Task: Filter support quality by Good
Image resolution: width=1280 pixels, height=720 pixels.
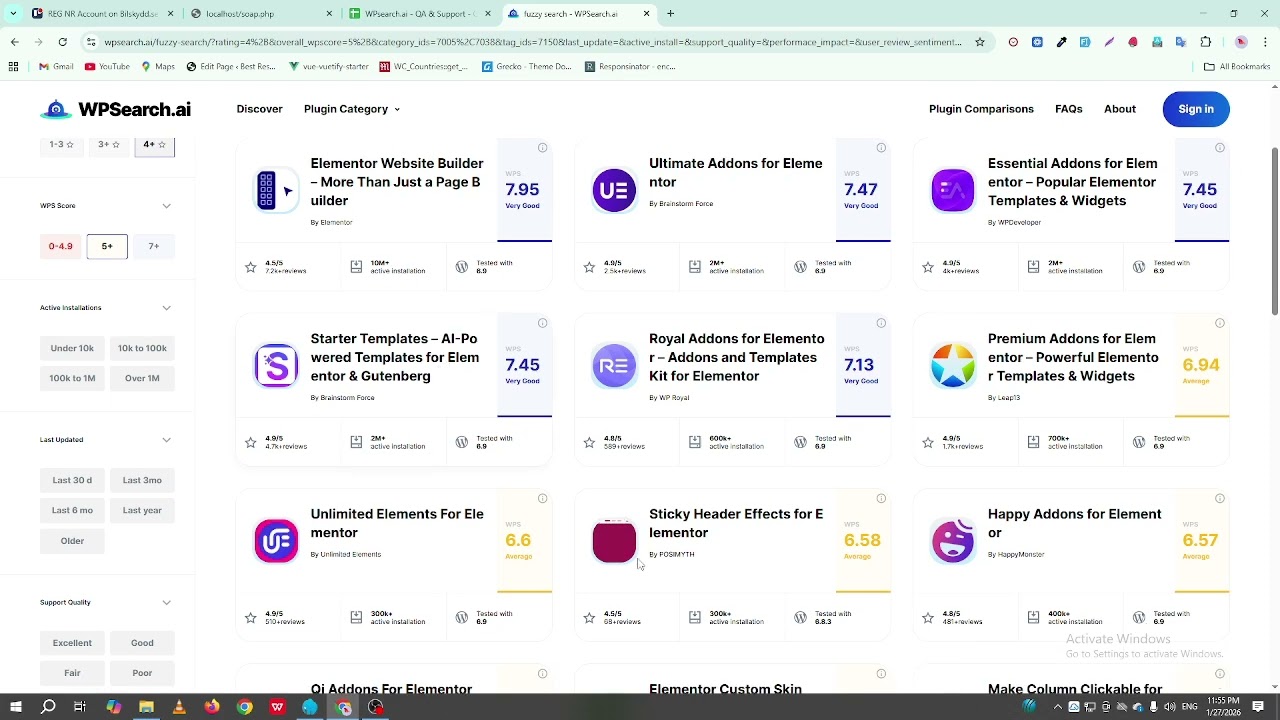Action: (142, 643)
